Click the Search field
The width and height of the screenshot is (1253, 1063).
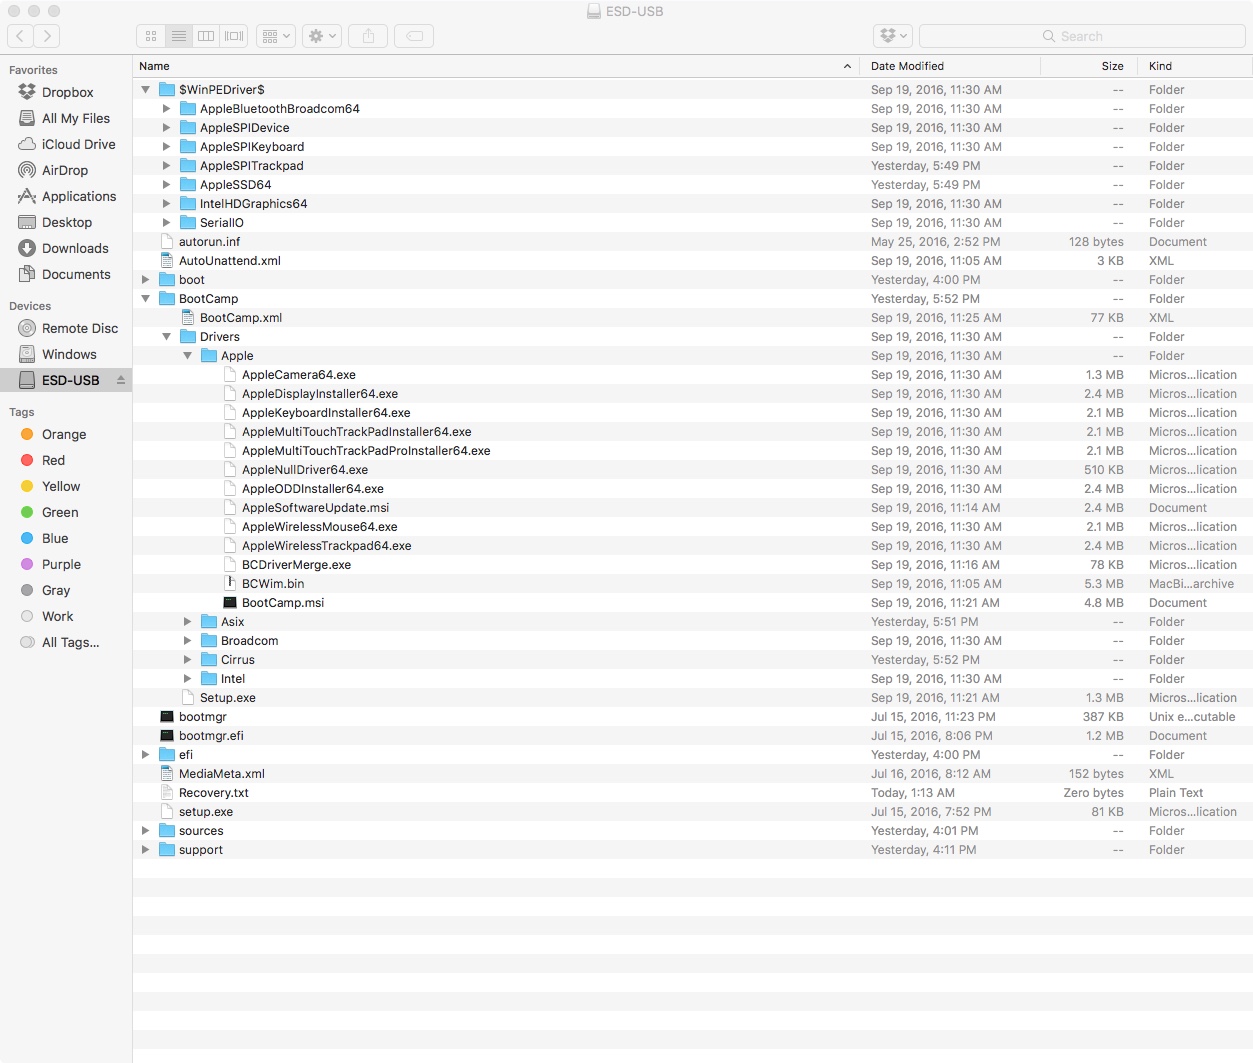coord(1082,36)
